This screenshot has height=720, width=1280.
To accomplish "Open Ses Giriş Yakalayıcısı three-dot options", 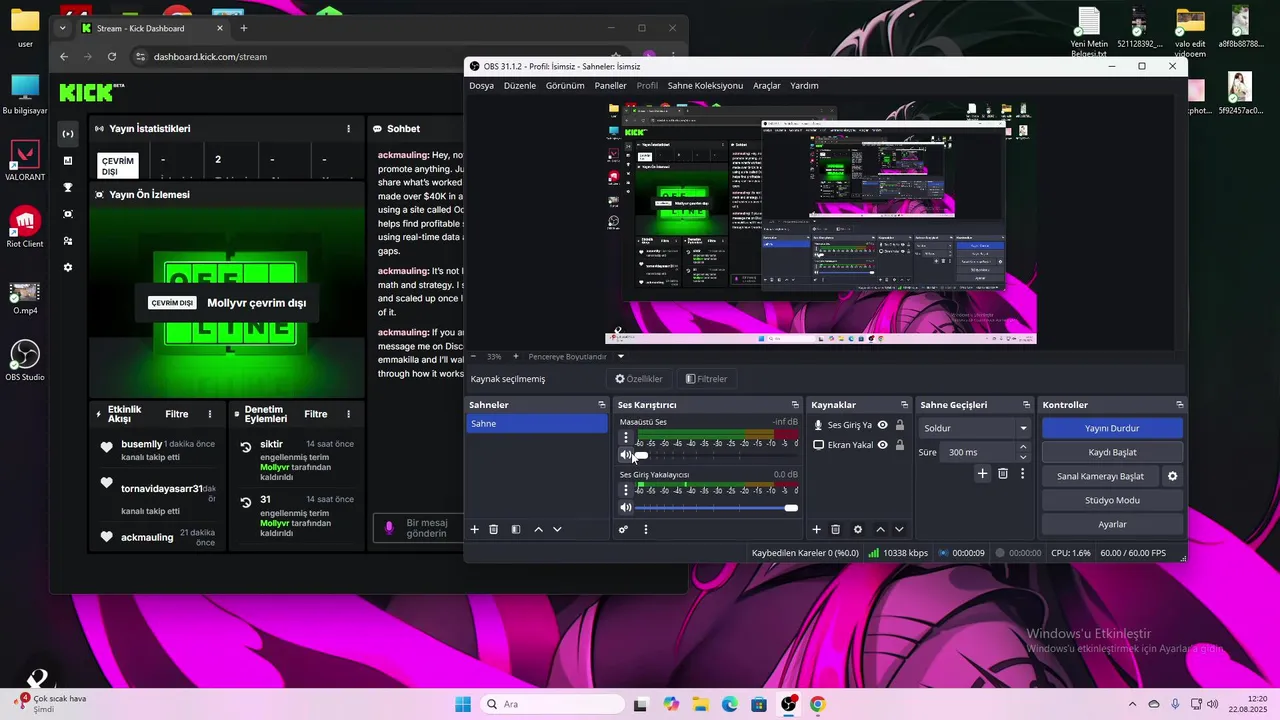I will [x=626, y=490].
